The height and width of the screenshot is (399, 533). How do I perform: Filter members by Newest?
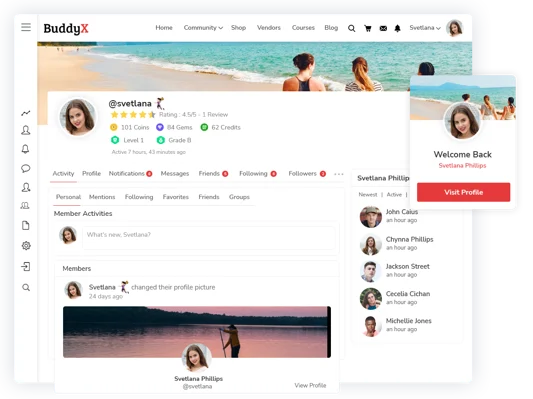[368, 195]
